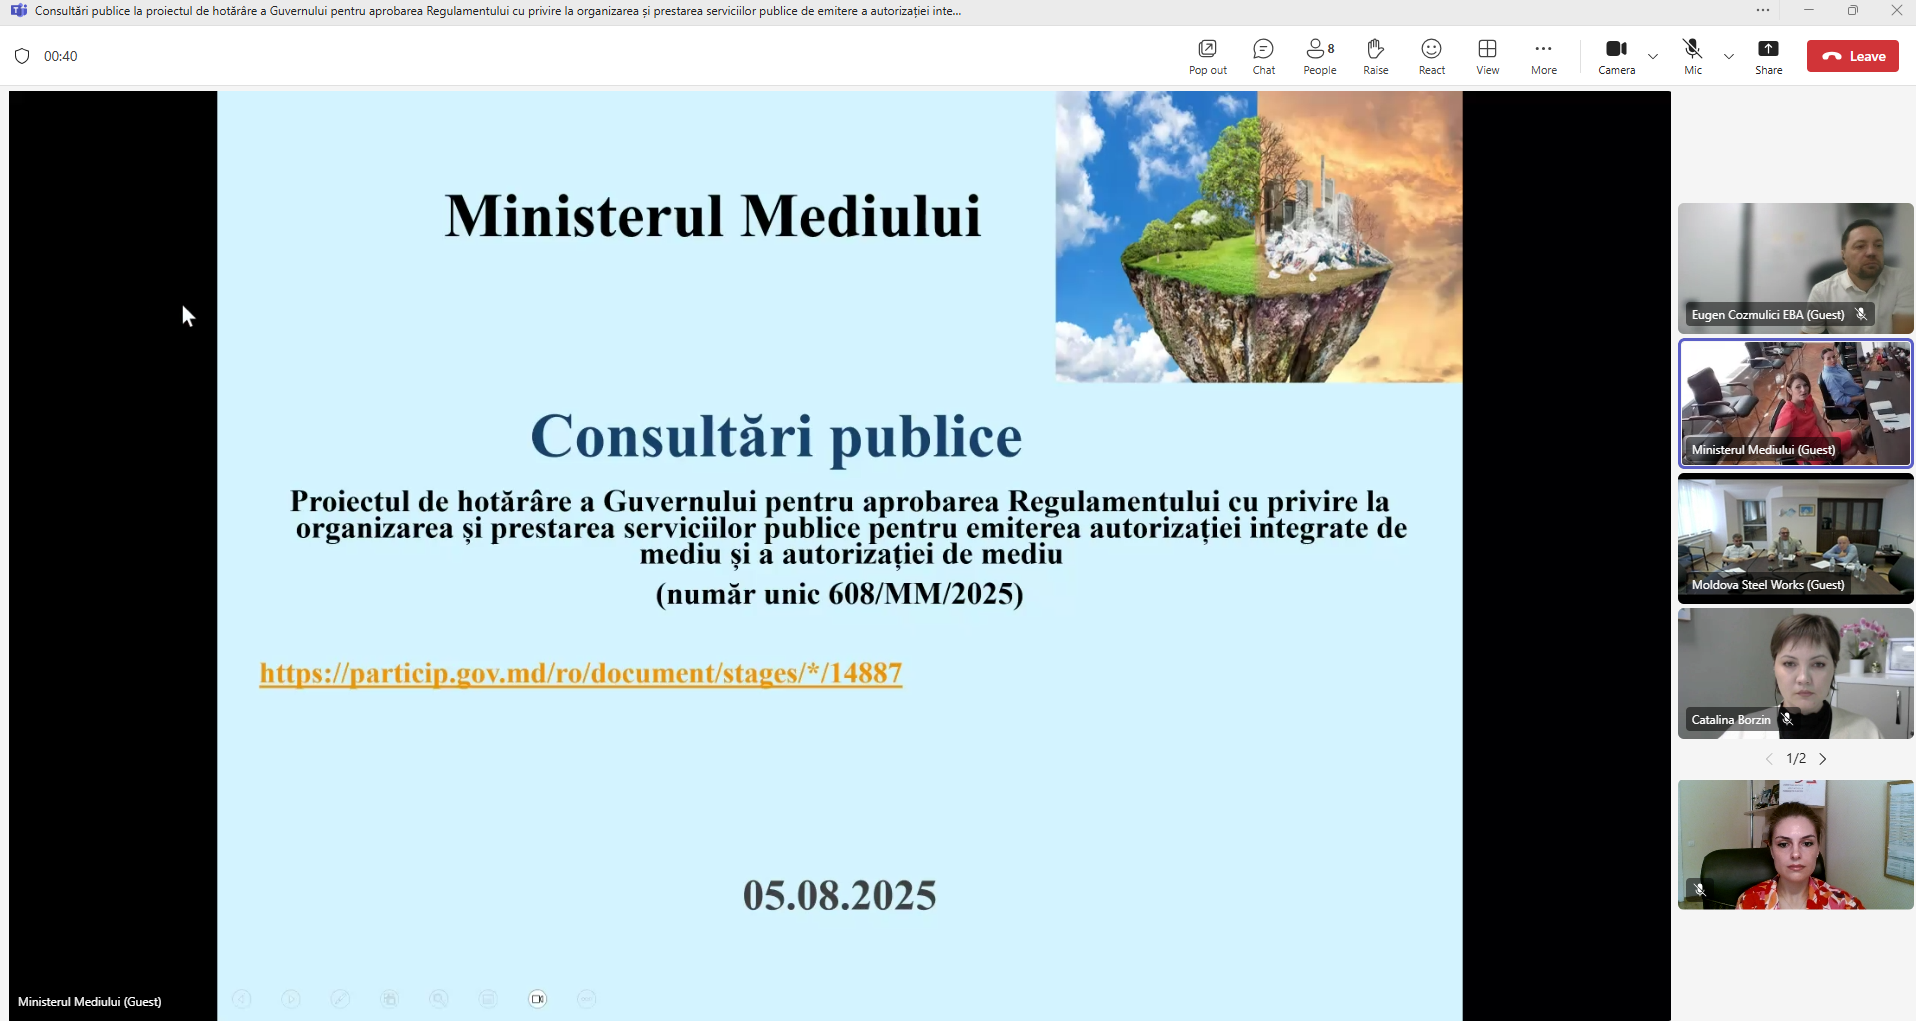Open the Chat panel
1916x1021 pixels.
click(x=1264, y=56)
